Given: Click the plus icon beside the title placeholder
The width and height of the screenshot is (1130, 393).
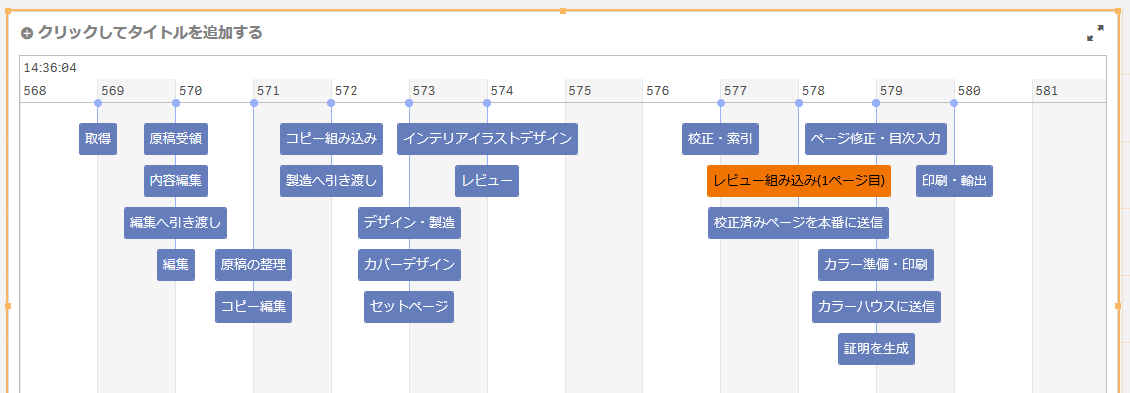Looking at the screenshot, I should (x=27, y=33).
